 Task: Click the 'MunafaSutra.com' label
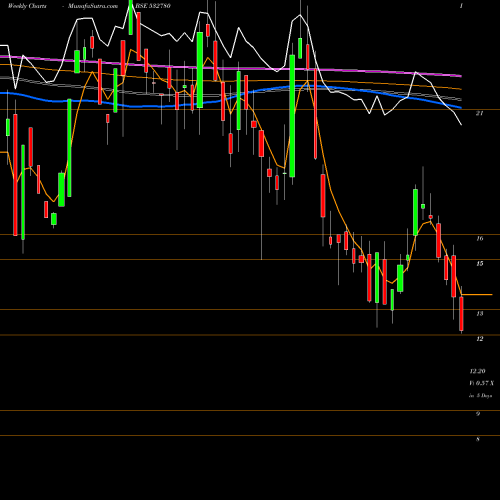point(93,6)
